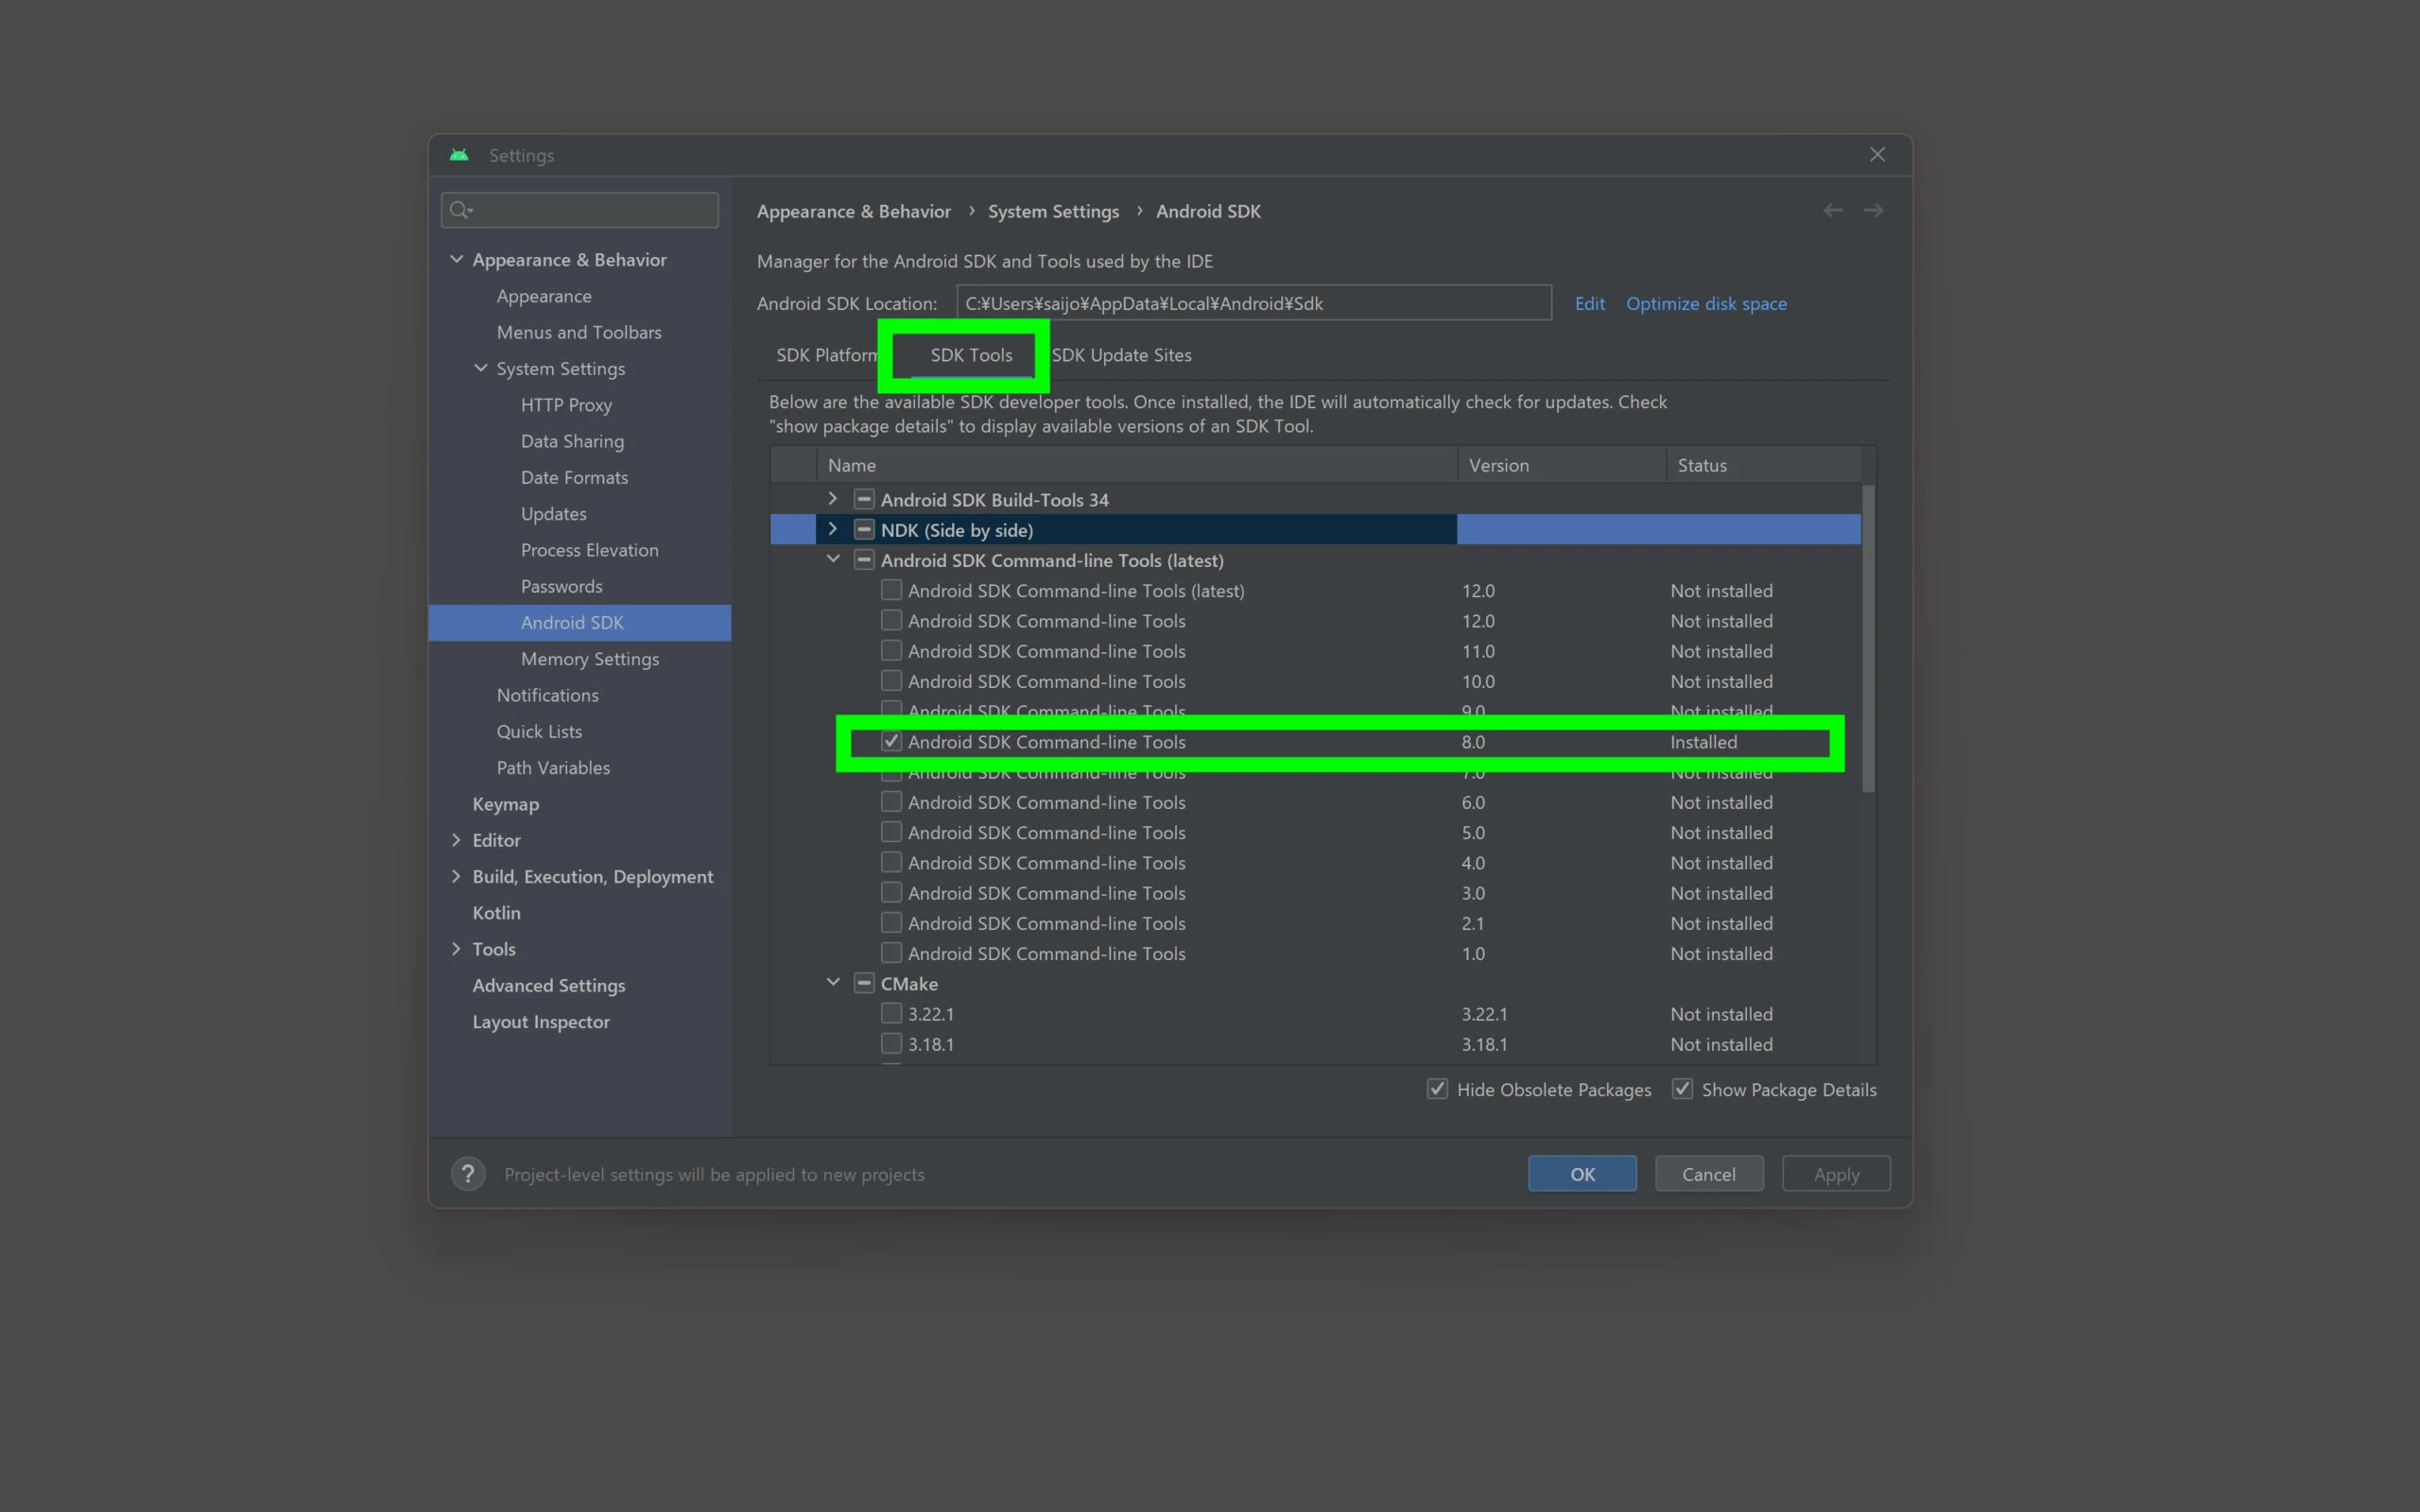Screen dimensions: 2420x1512
Task: Click the Android logo in title bar
Action: [x=459, y=155]
